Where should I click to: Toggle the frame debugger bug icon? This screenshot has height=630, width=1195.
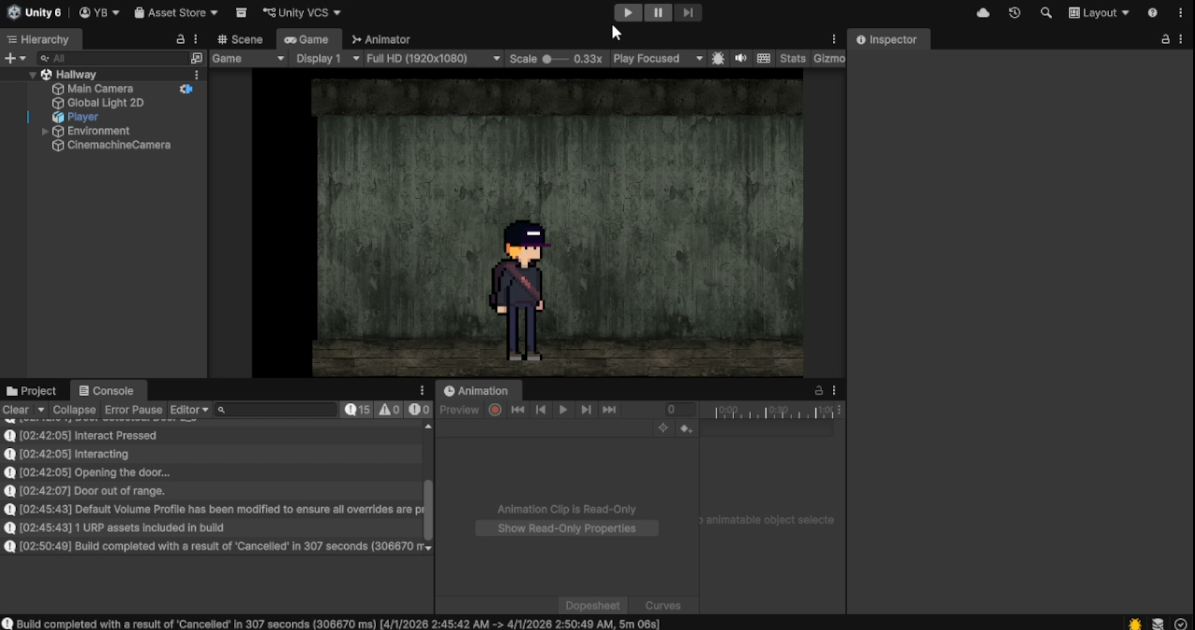tap(718, 59)
